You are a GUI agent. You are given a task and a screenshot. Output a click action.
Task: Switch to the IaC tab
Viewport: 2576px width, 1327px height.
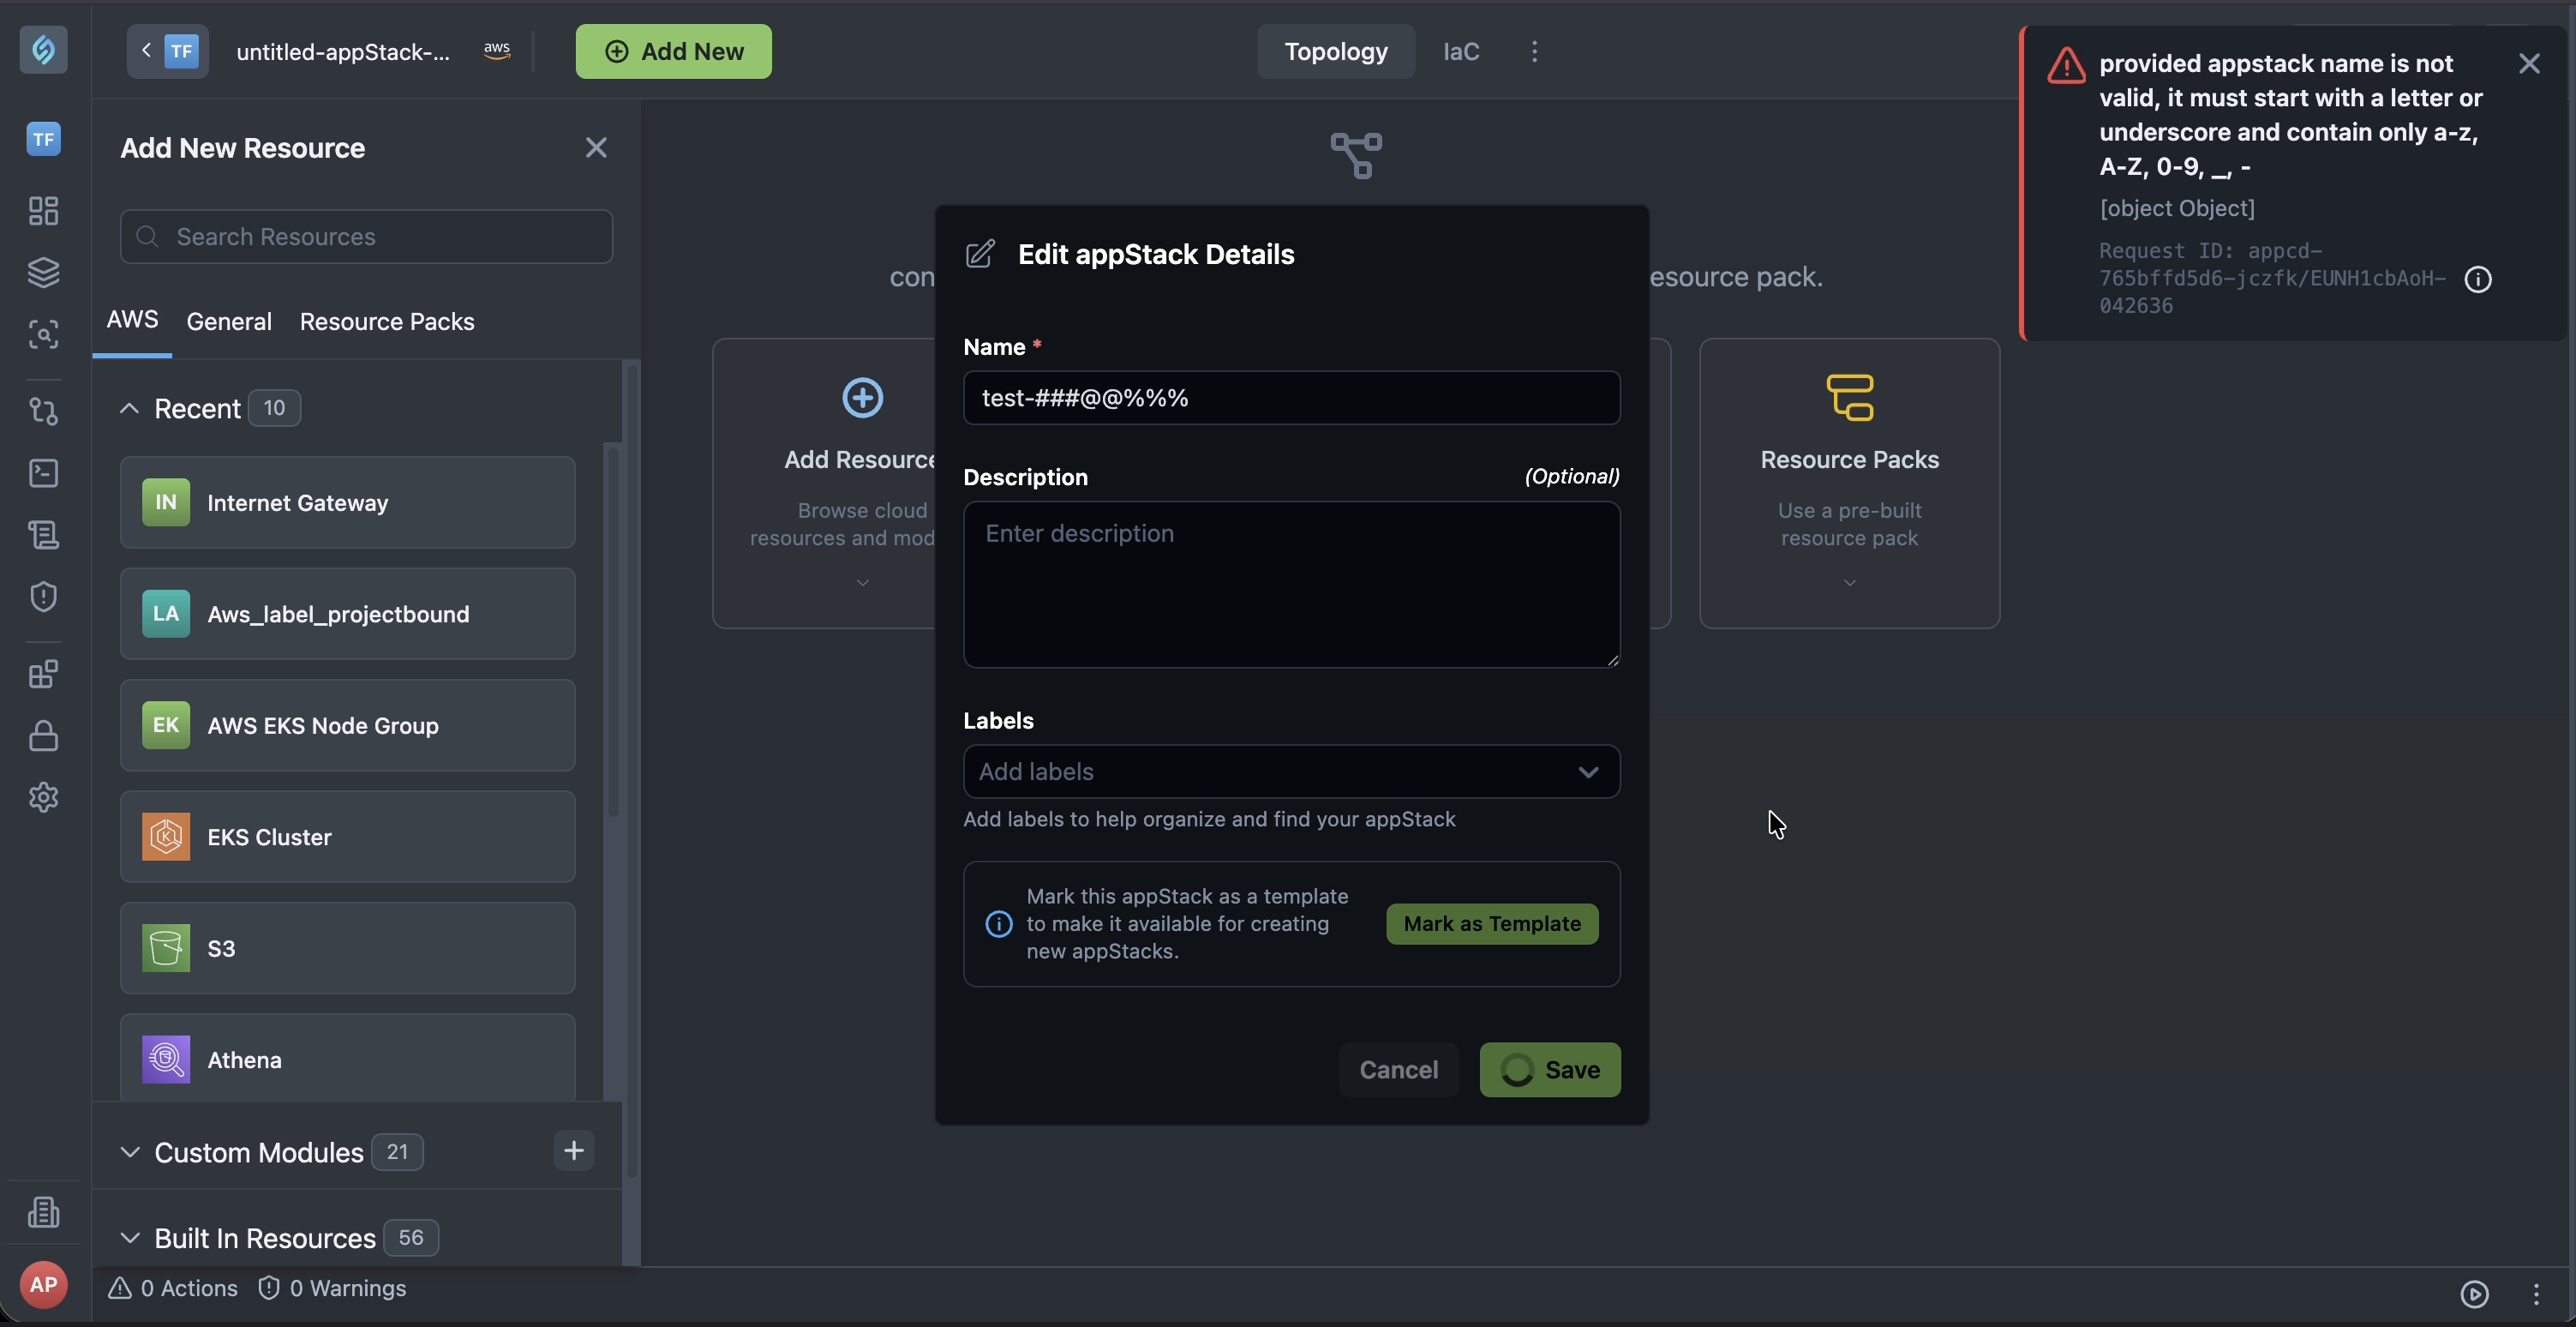click(x=1460, y=51)
